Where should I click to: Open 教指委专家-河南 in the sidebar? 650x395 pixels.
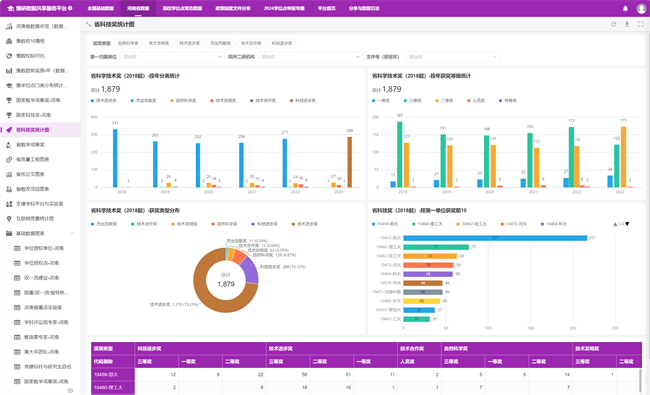click(40, 337)
